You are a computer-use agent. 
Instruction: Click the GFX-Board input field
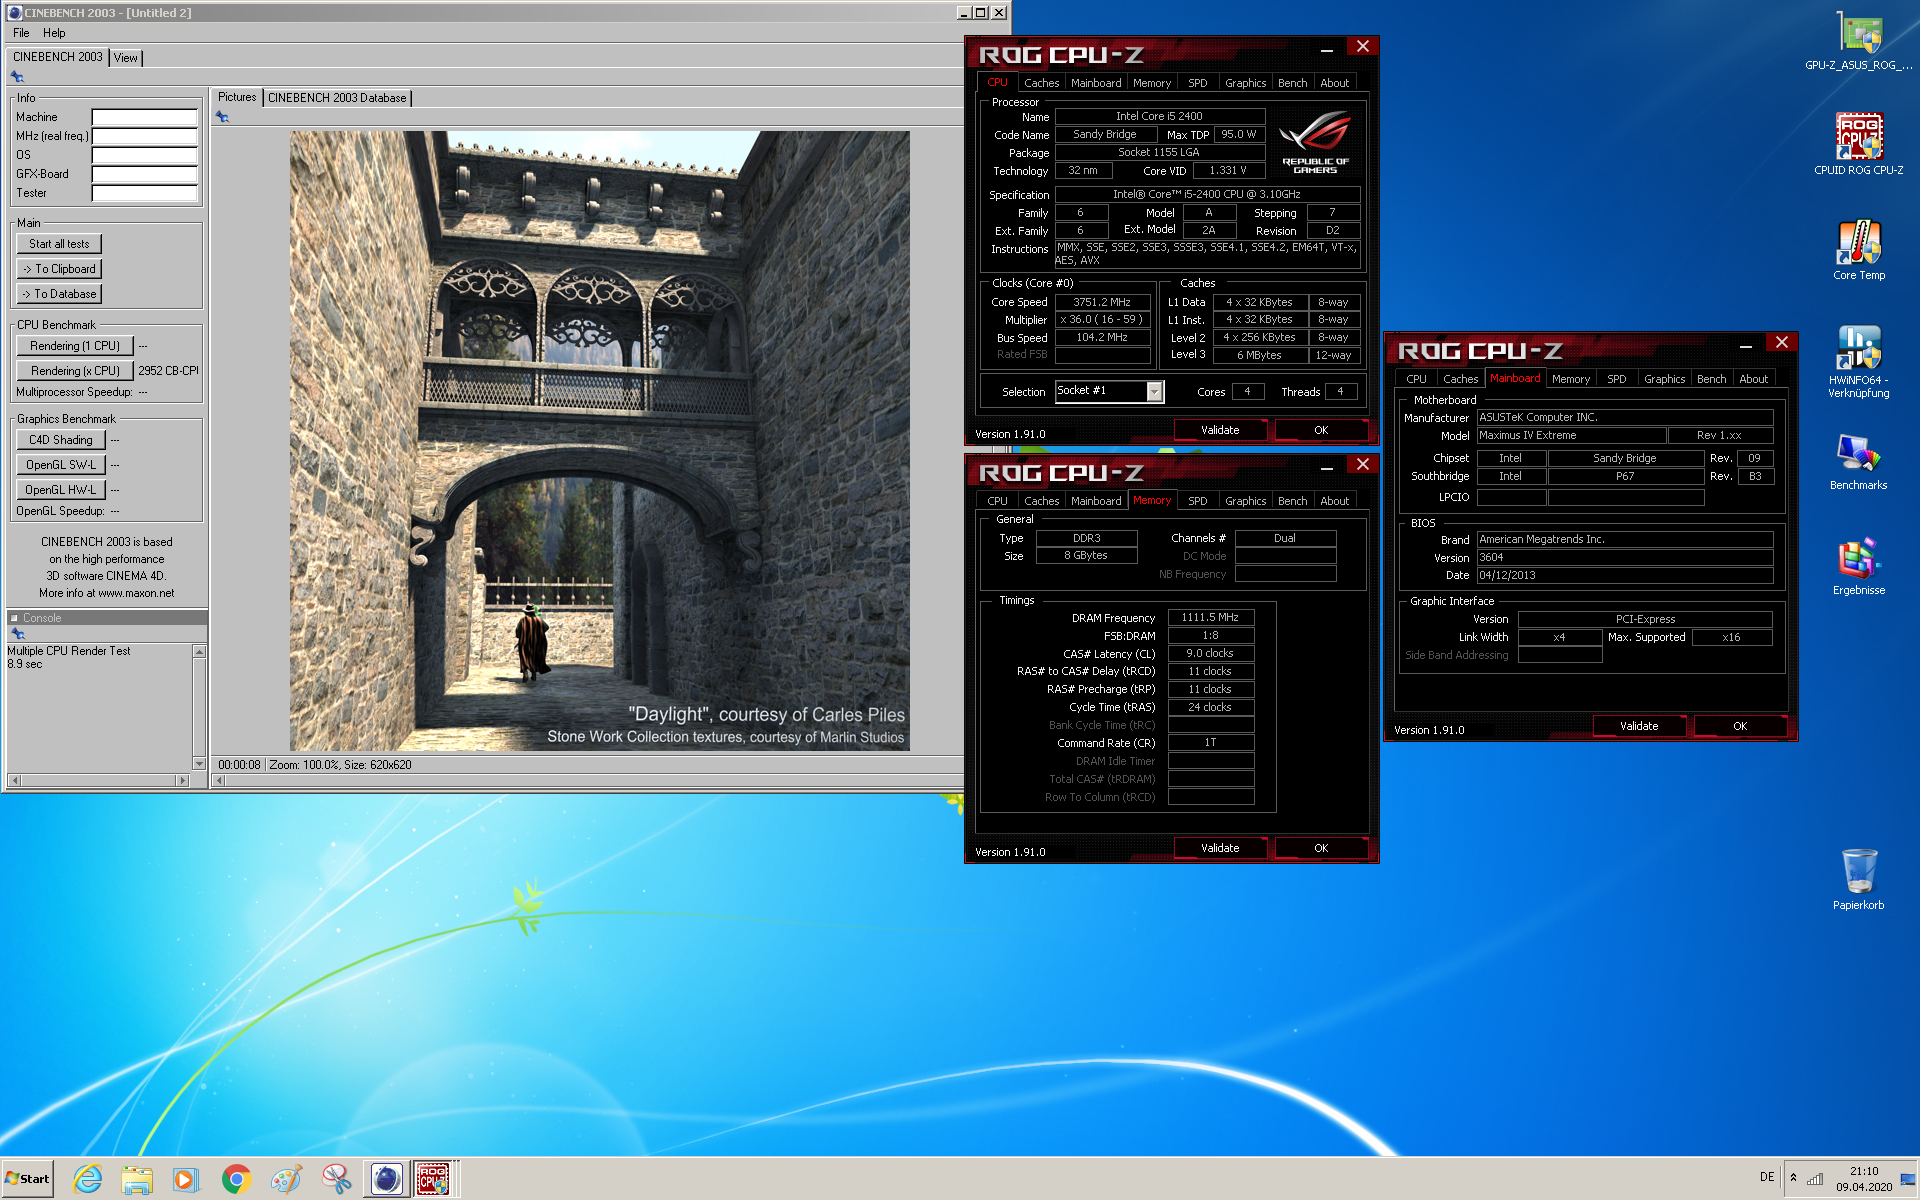tap(144, 174)
